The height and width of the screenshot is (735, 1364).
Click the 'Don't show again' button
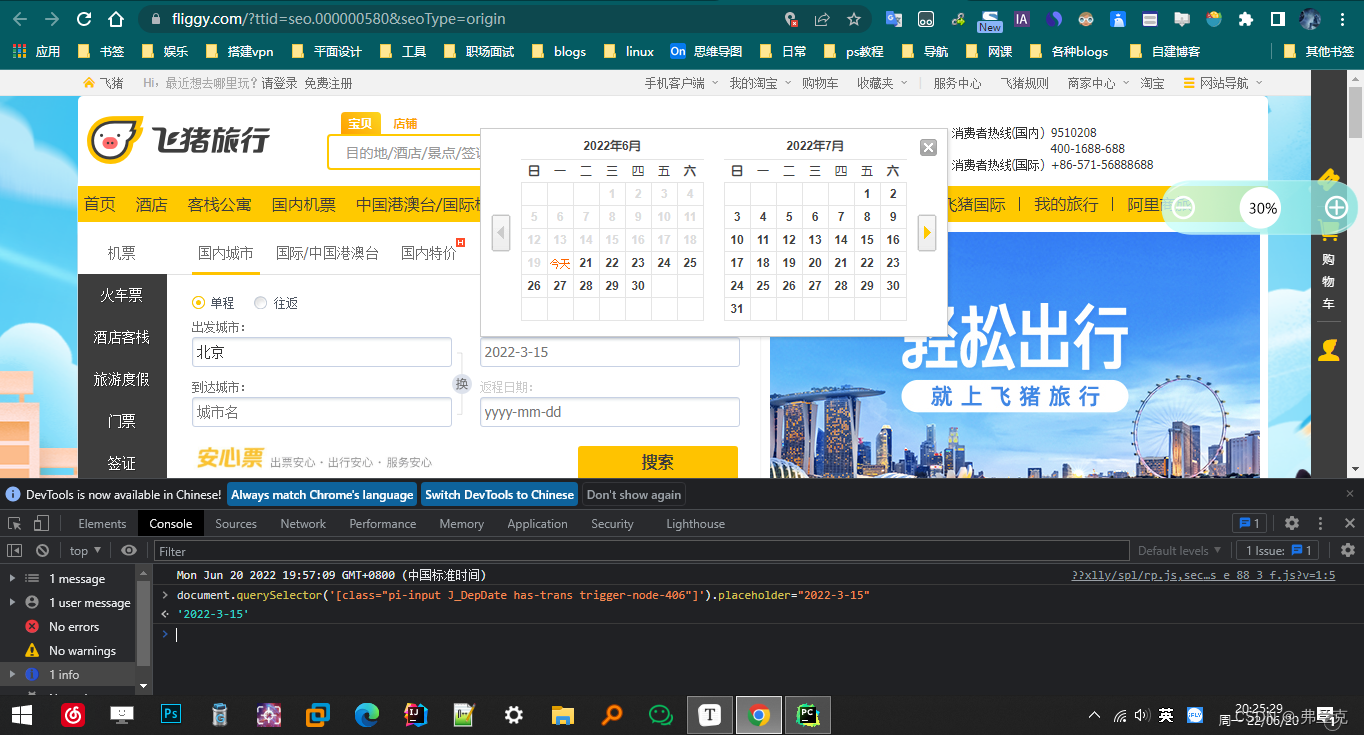click(x=634, y=494)
